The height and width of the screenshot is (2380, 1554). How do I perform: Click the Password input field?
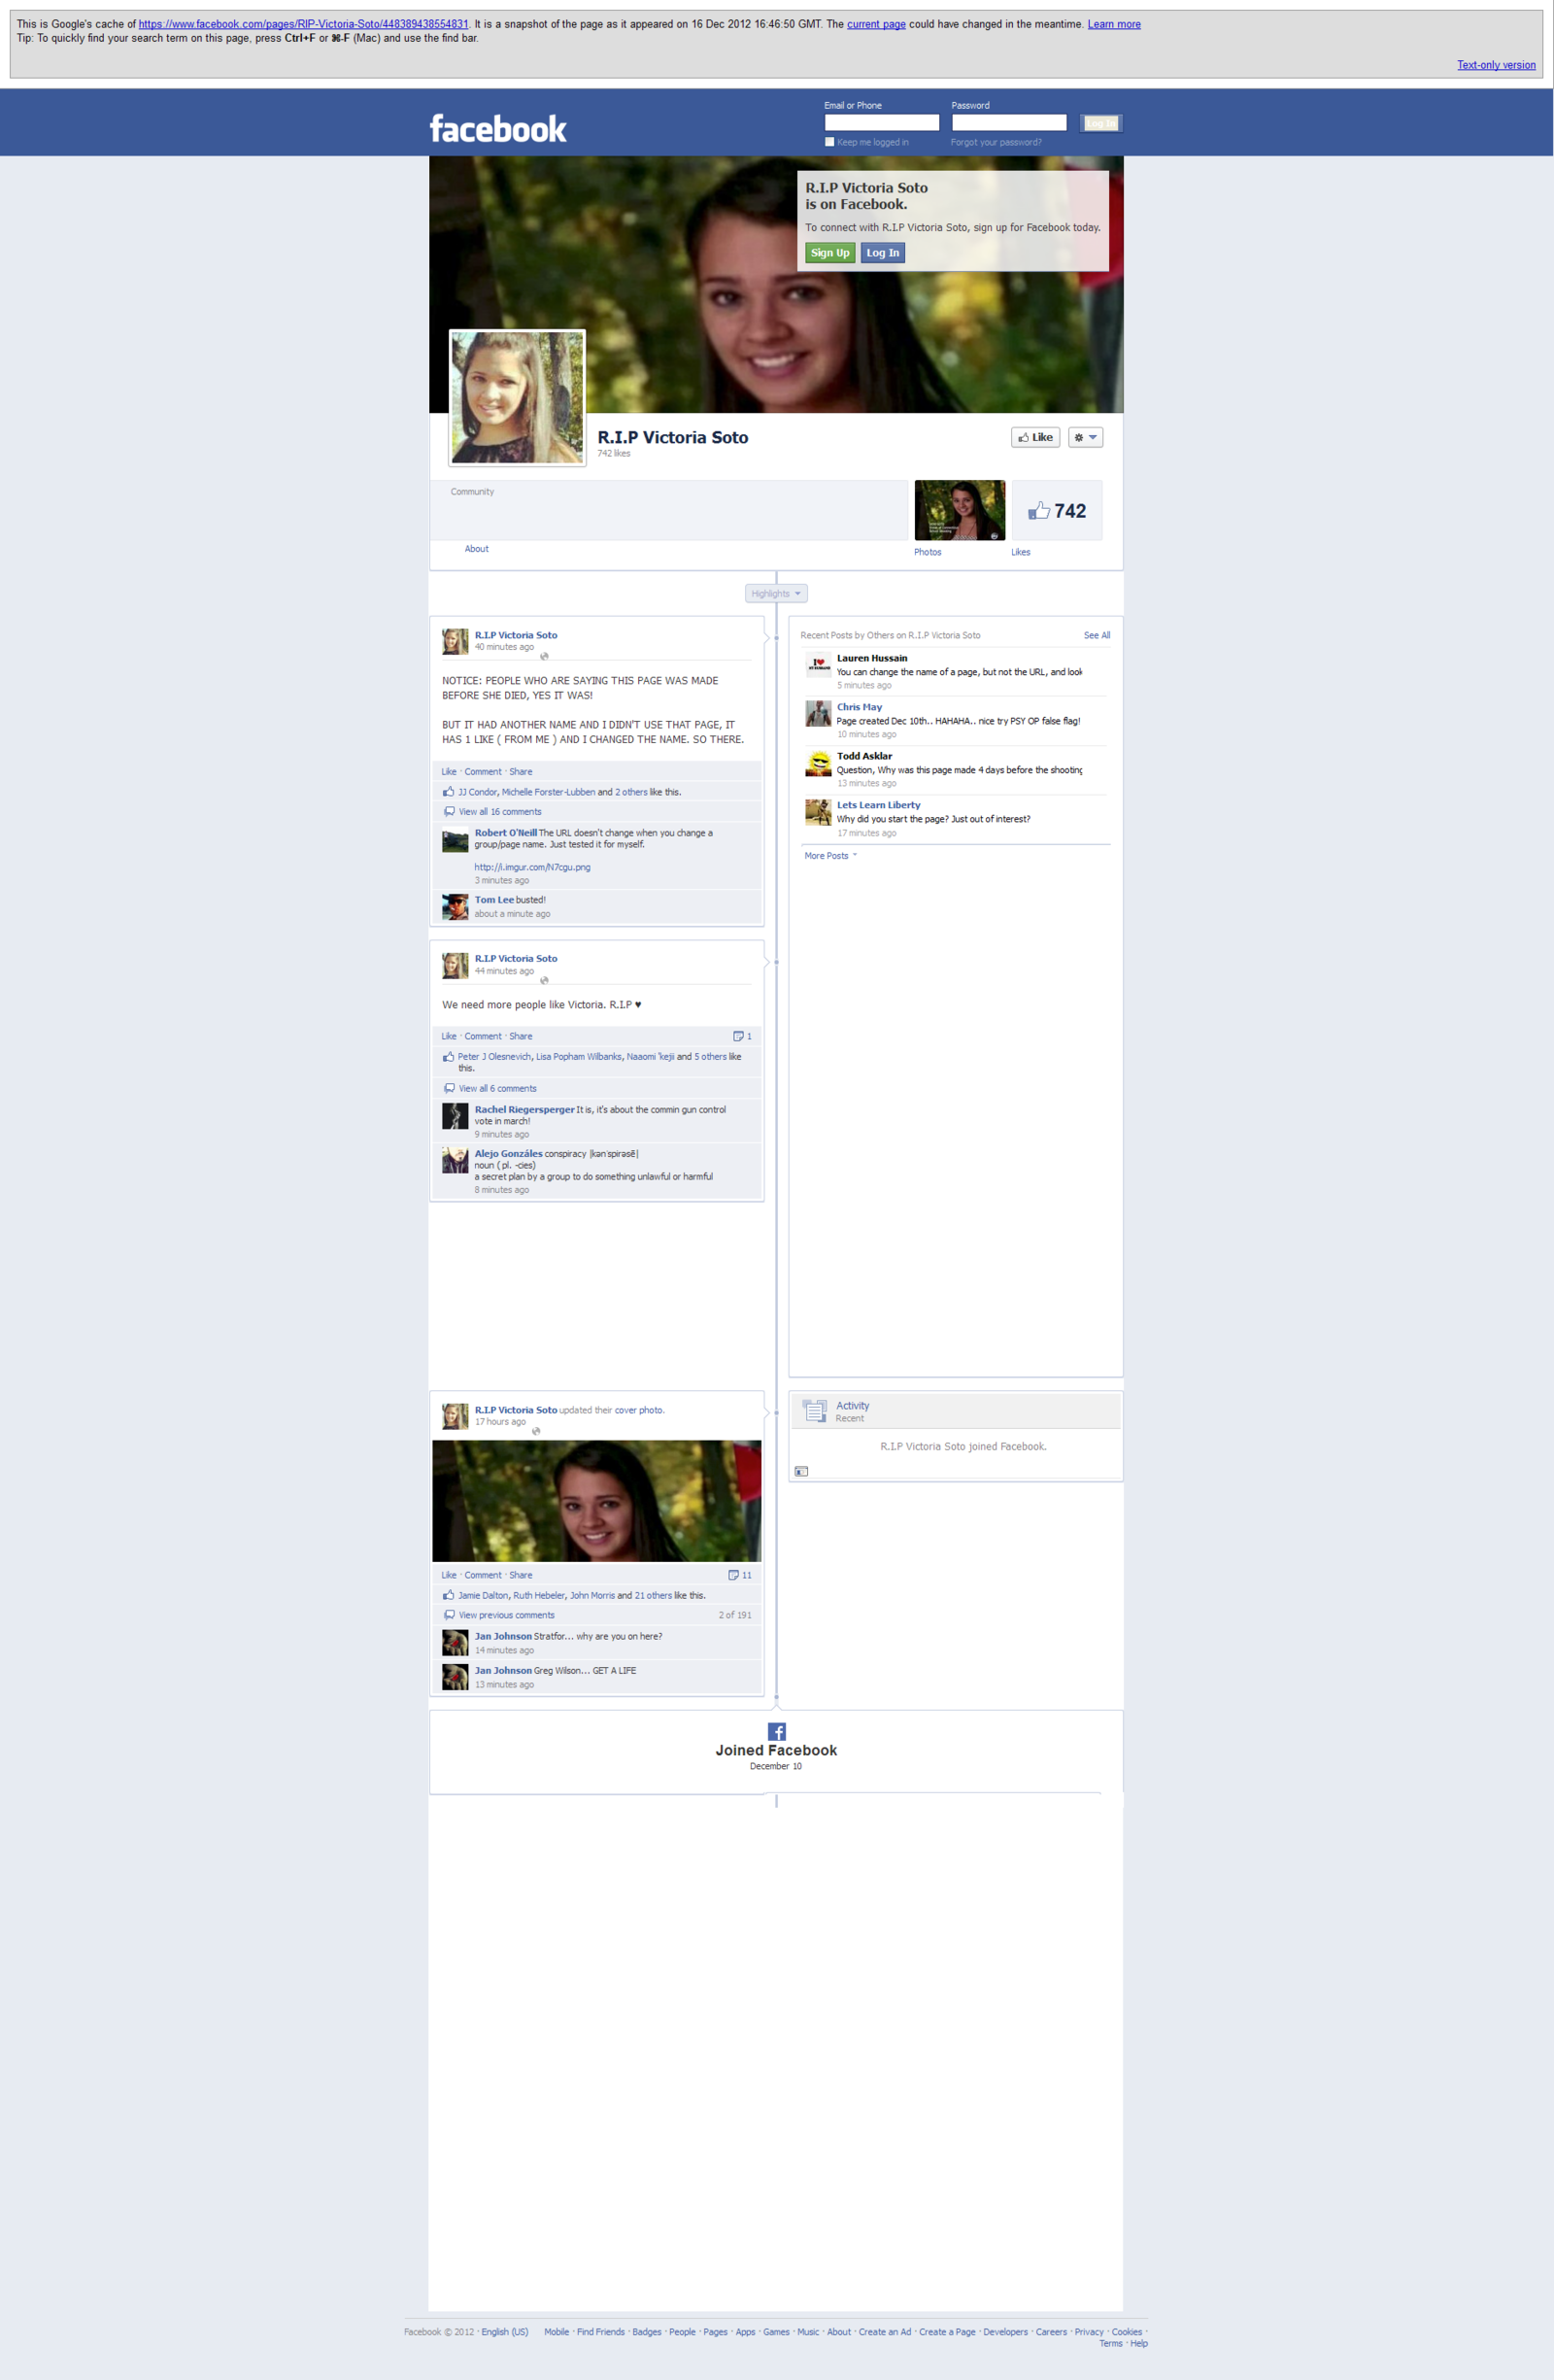[1008, 122]
